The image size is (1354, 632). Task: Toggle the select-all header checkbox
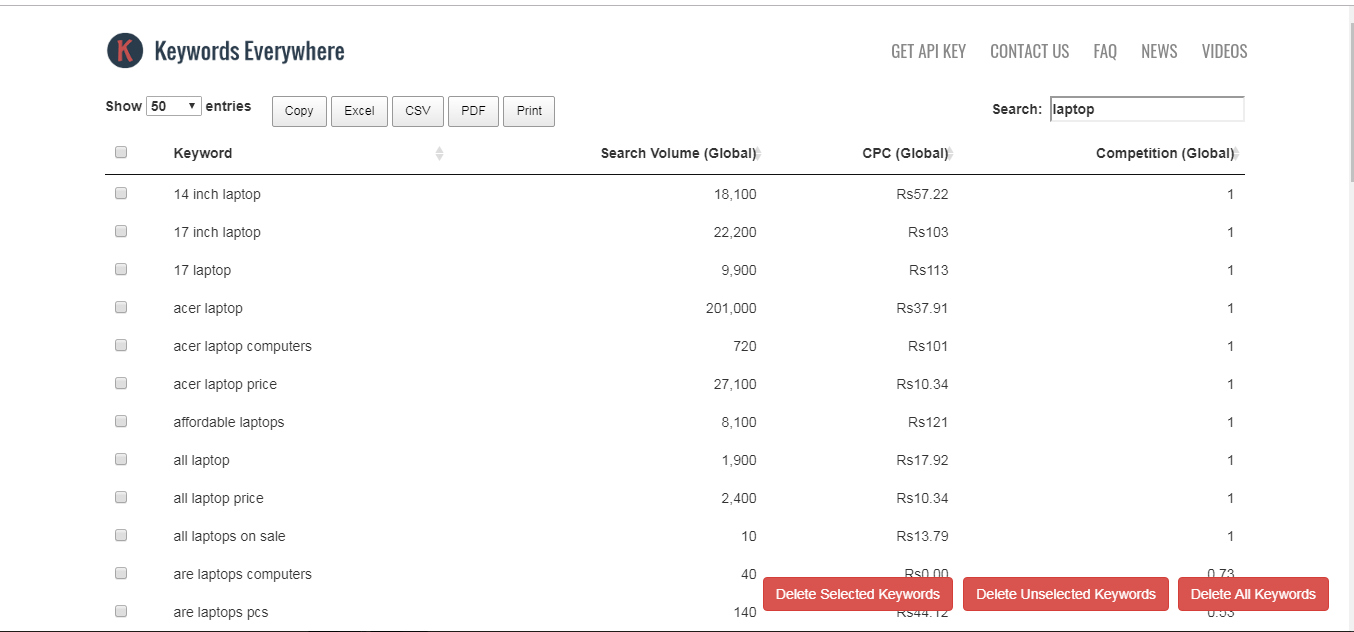[121, 153]
